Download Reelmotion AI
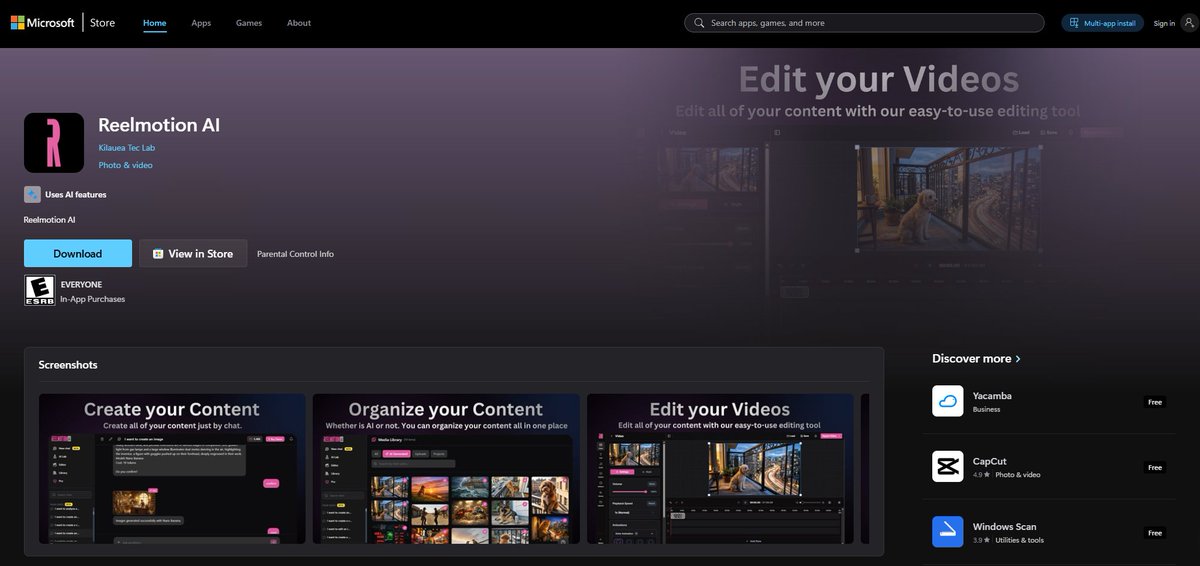 tap(78, 253)
